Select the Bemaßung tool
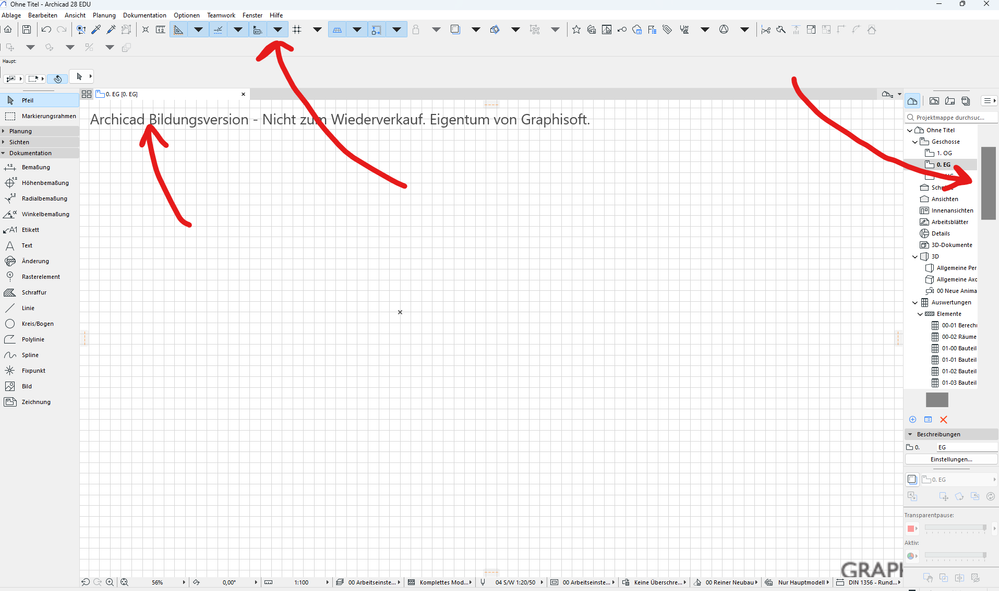The height and width of the screenshot is (591, 999). click(40, 167)
